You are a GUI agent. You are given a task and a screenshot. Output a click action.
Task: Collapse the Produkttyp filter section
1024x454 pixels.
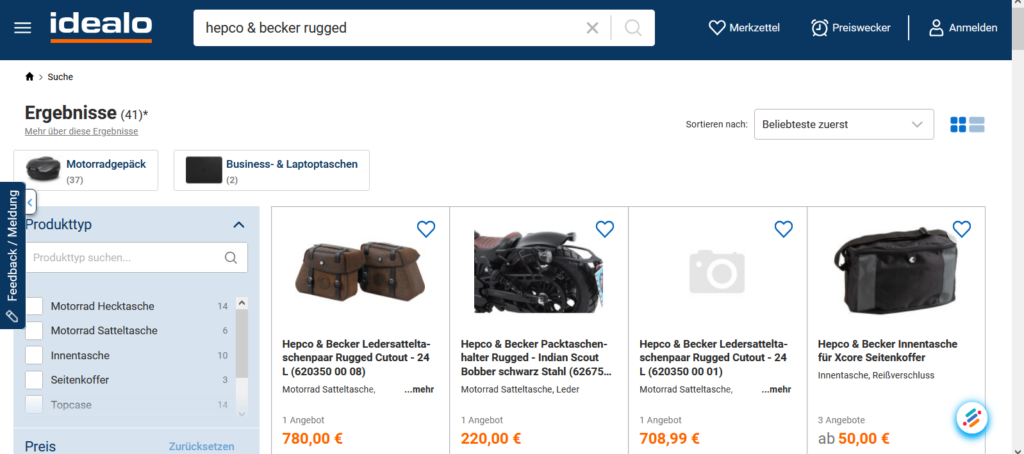pos(239,225)
